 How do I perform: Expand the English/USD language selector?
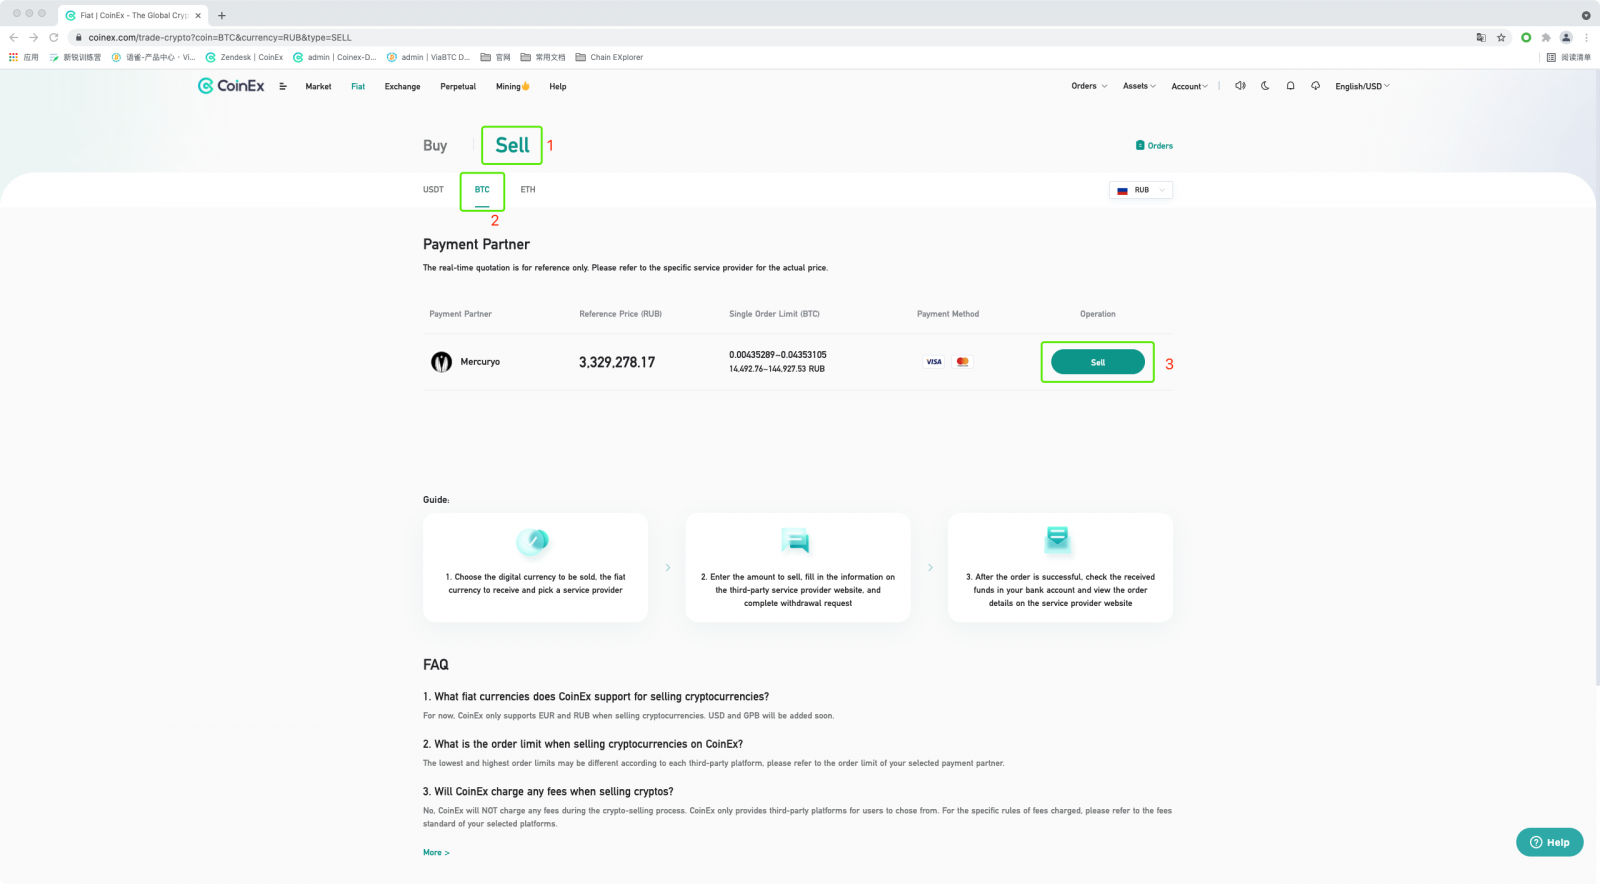1362,87
